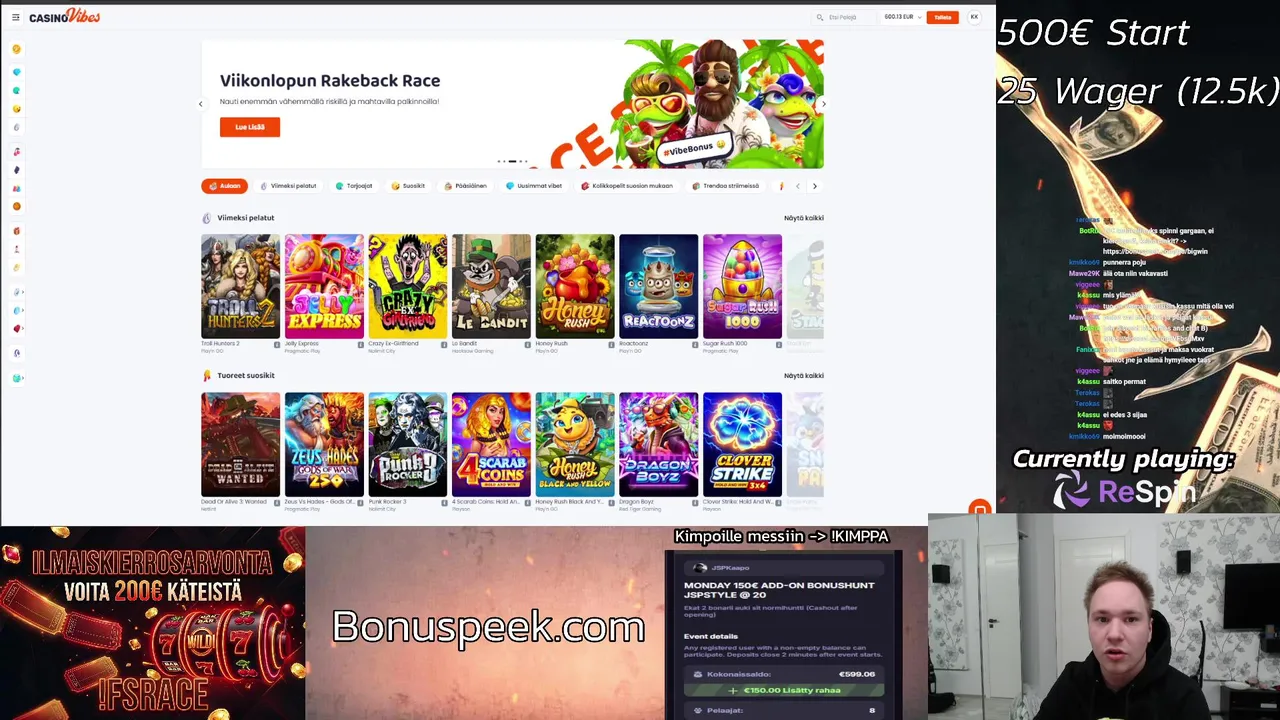This screenshot has height=720, width=1280.
Task: Click the Viikonlopun Rakeback Race banner title
Action: (330, 81)
